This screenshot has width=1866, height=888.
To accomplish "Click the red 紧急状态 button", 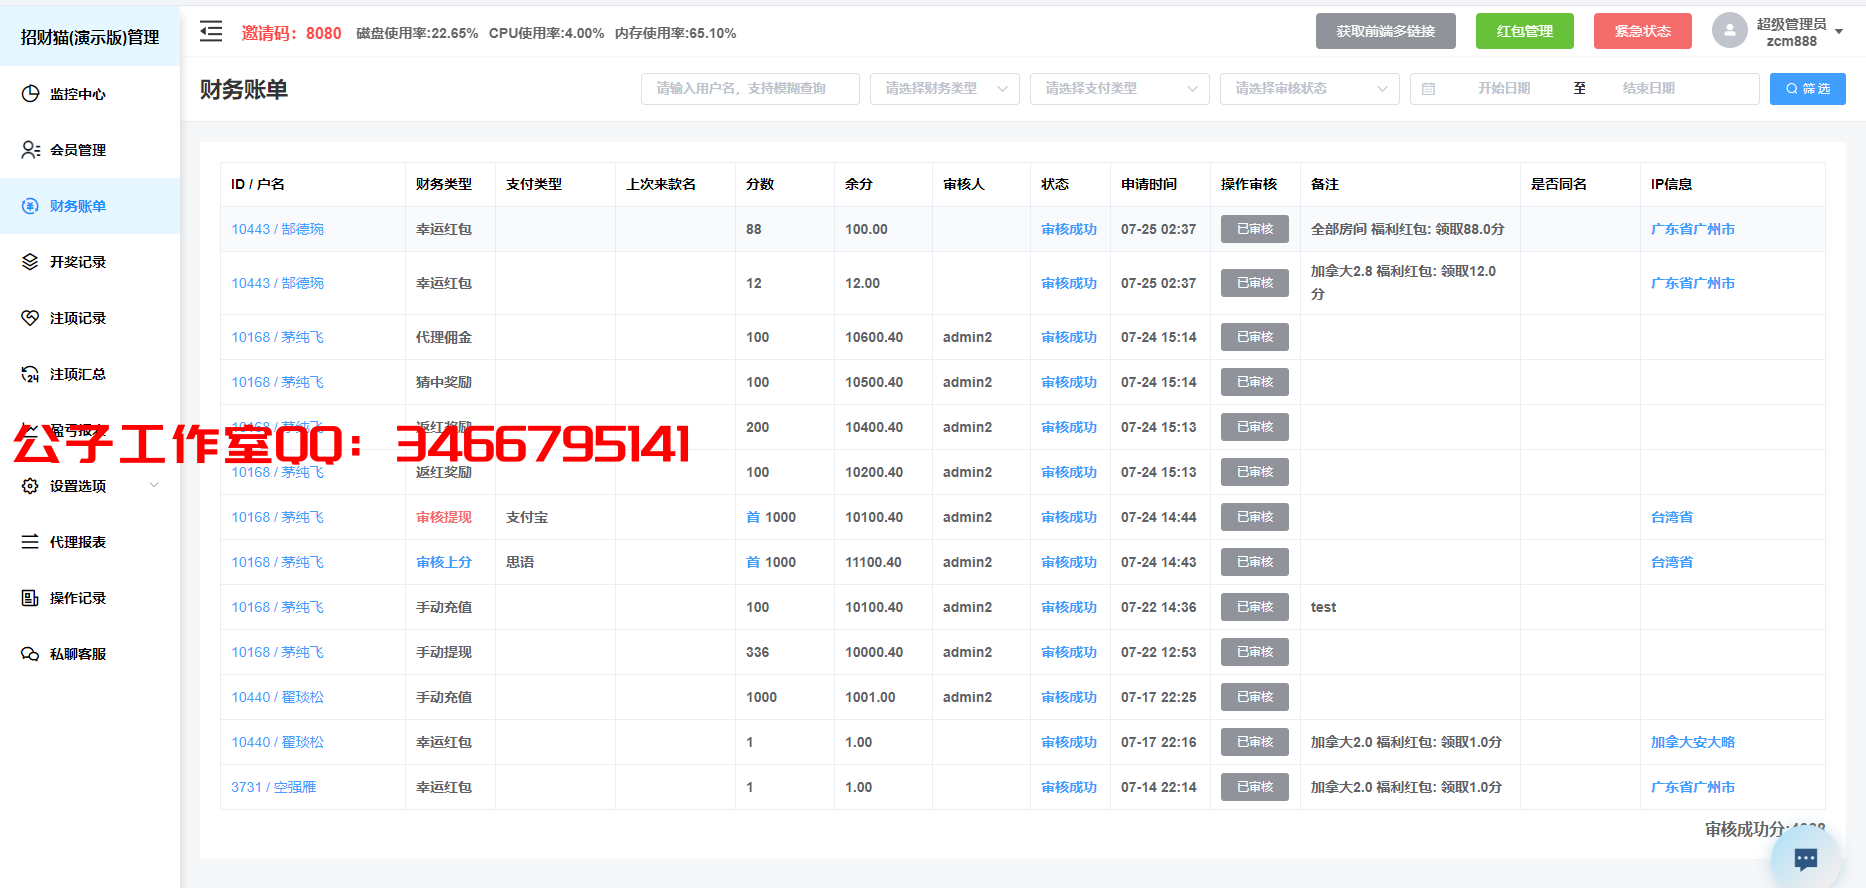I will point(1642,31).
